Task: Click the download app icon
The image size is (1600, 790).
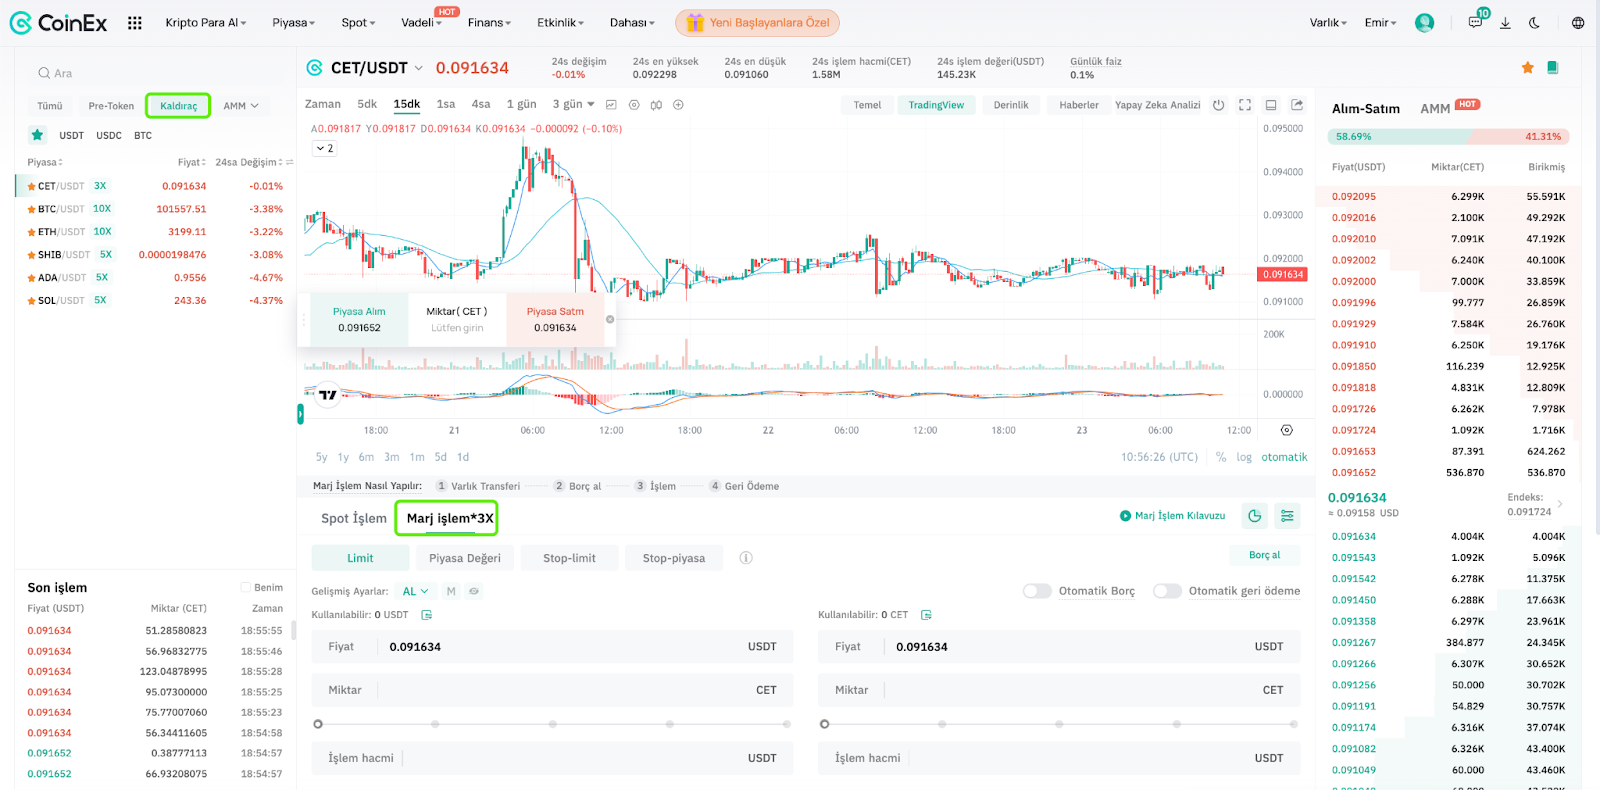Action: (1505, 22)
